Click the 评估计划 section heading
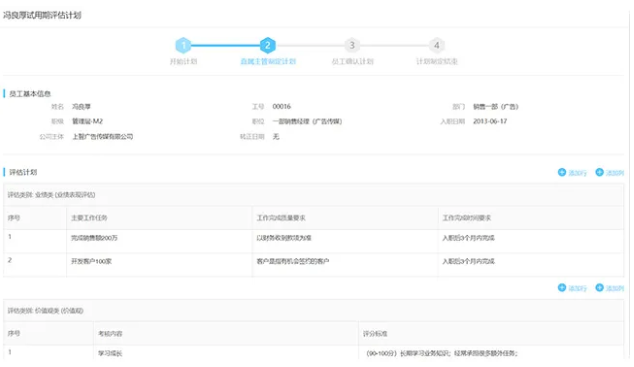 click(x=23, y=172)
